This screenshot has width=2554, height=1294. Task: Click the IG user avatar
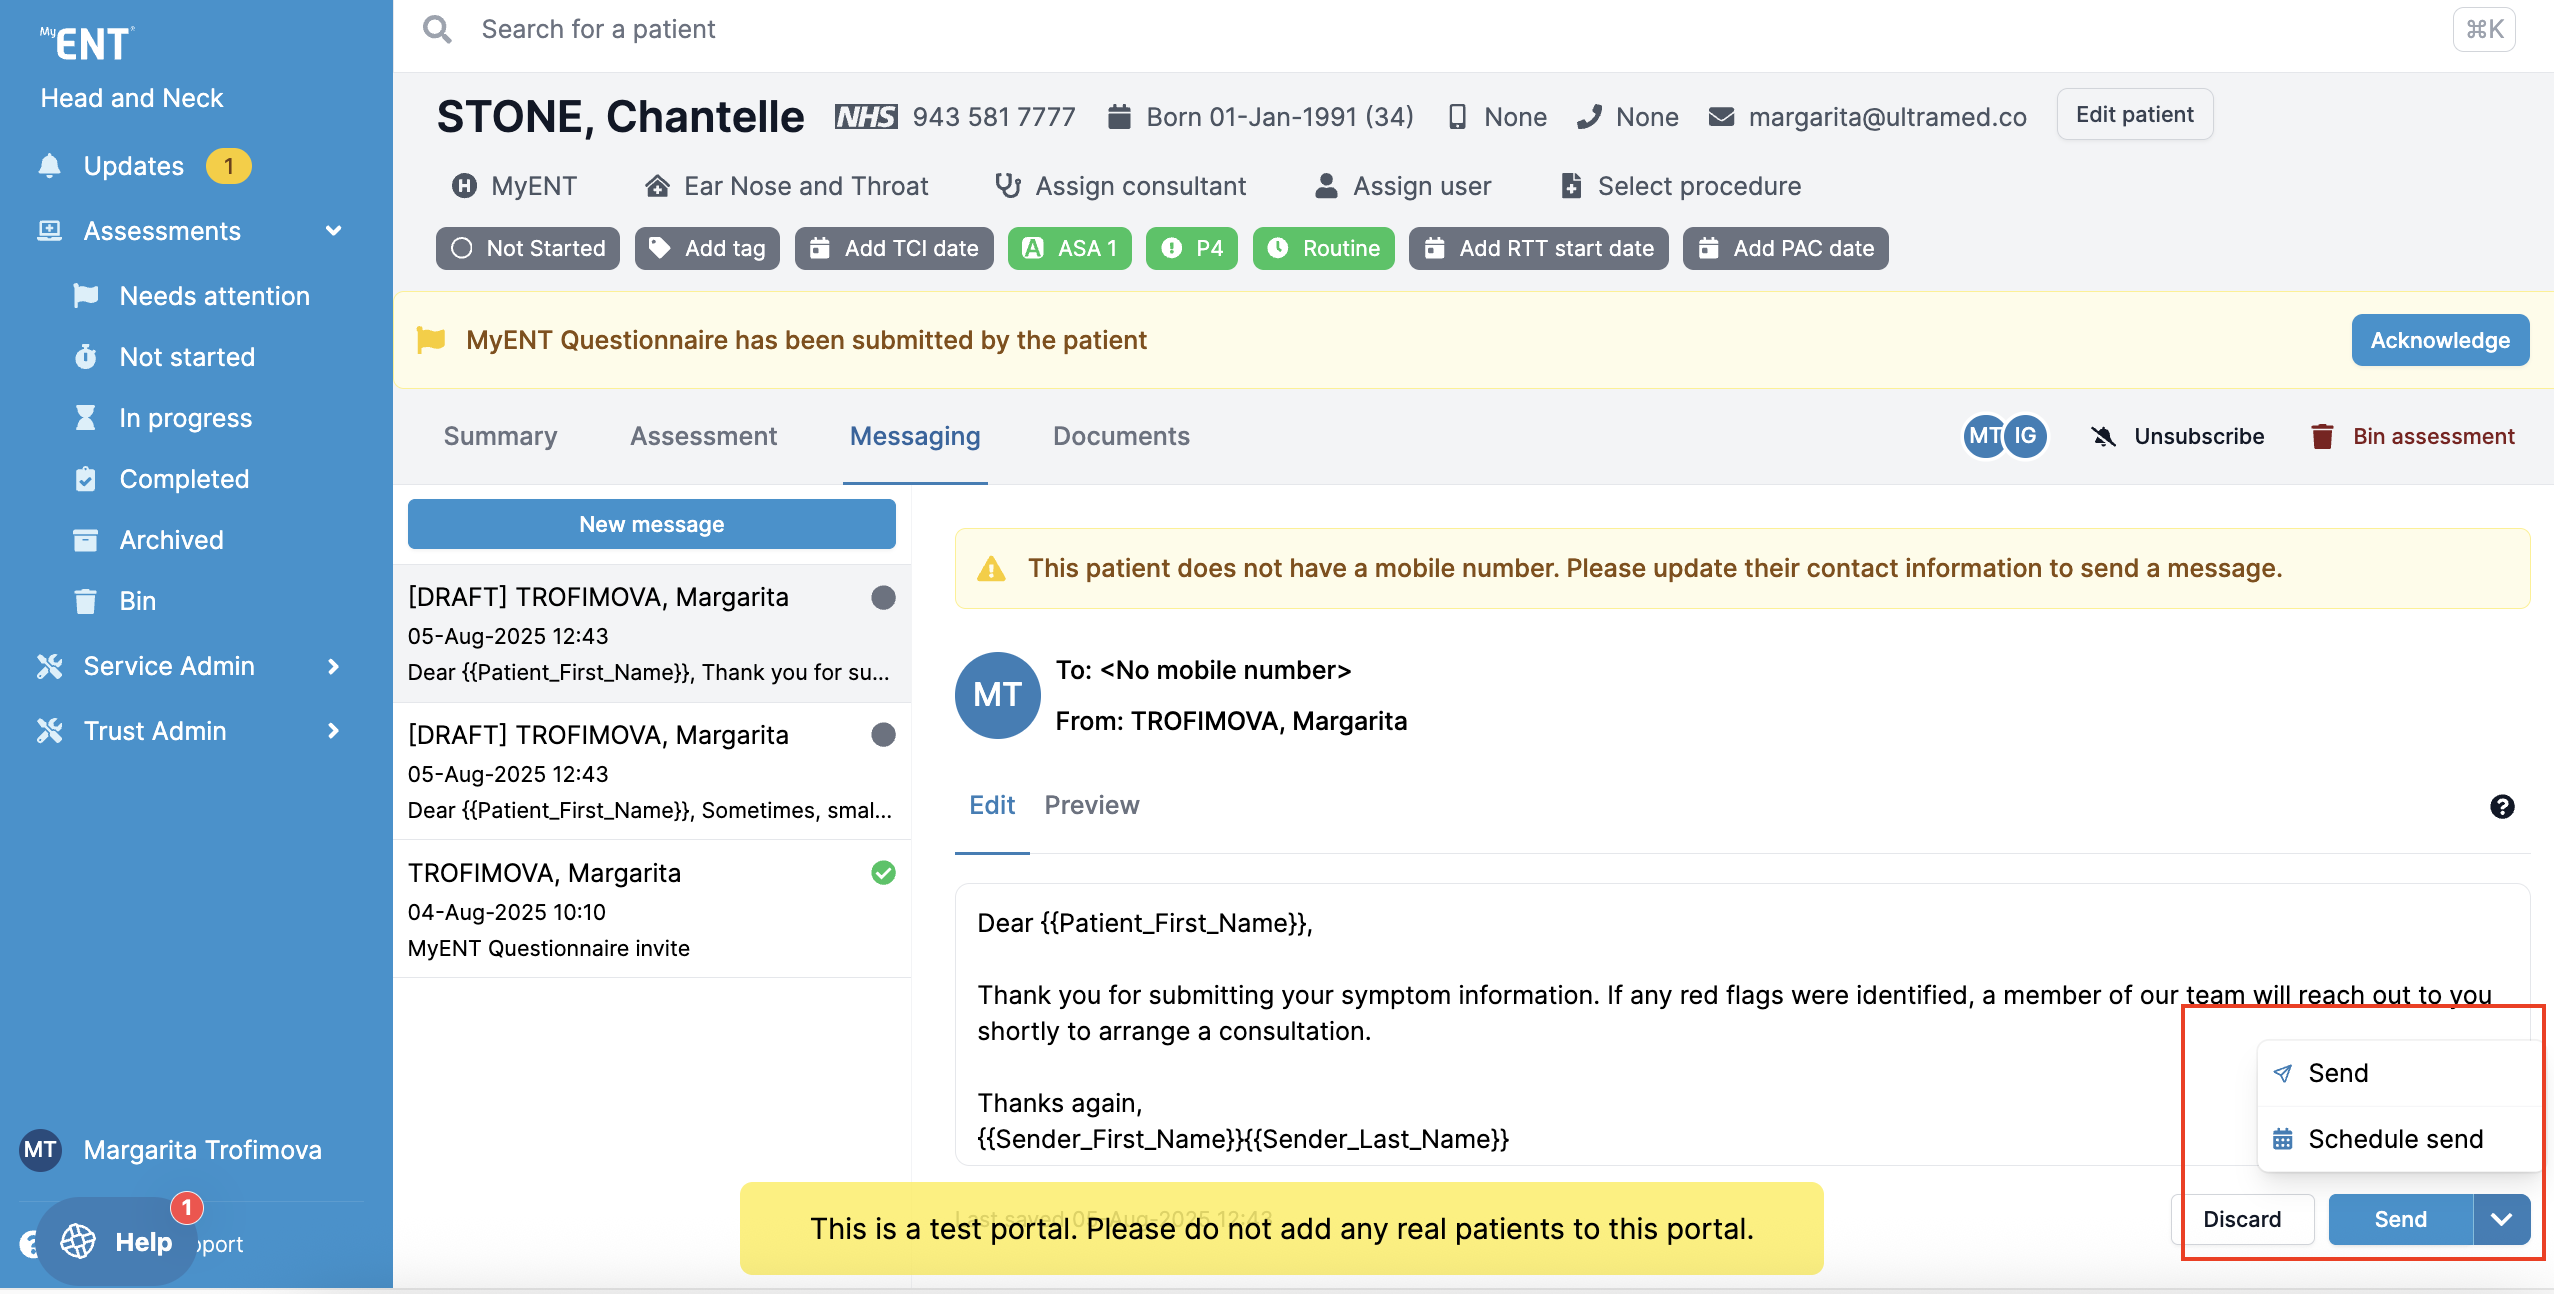click(x=2026, y=436)
